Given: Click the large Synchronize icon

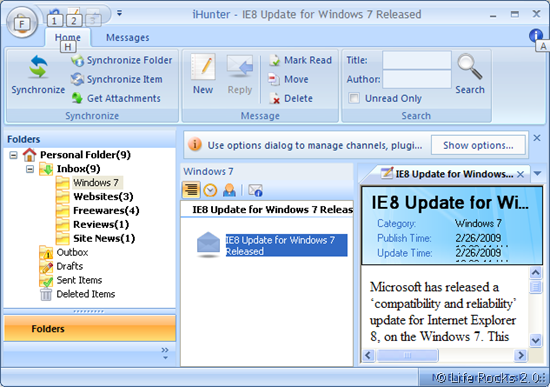Looking at the screenshot, I should (38, 67).
